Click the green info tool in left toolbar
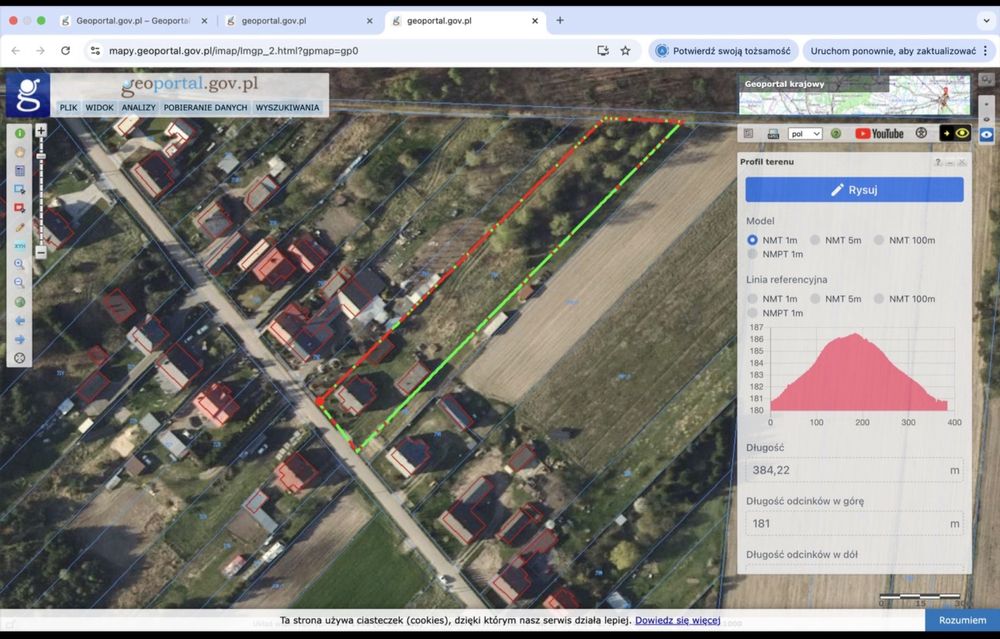Screen dimensions: 1000x639 (x=19, y=133)
